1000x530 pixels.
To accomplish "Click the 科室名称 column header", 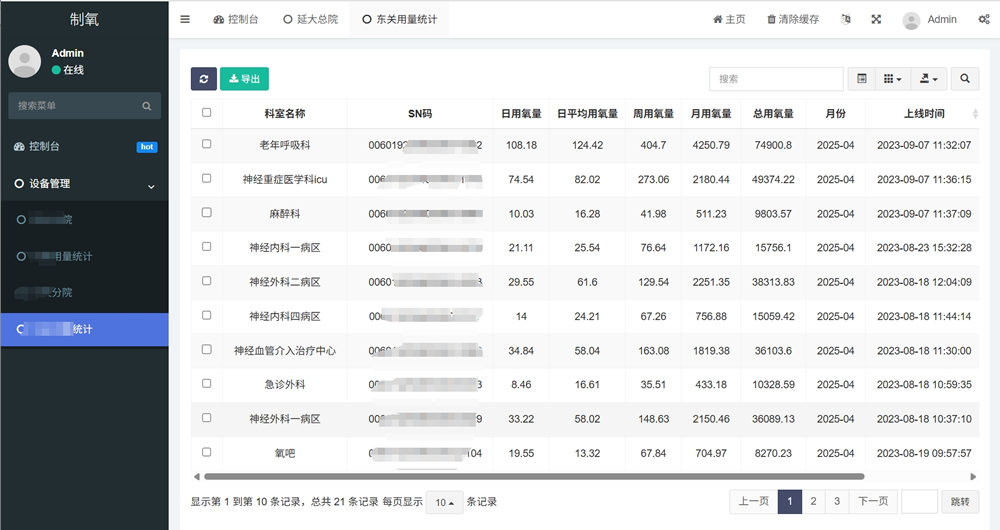I will (x=284, y=114).
